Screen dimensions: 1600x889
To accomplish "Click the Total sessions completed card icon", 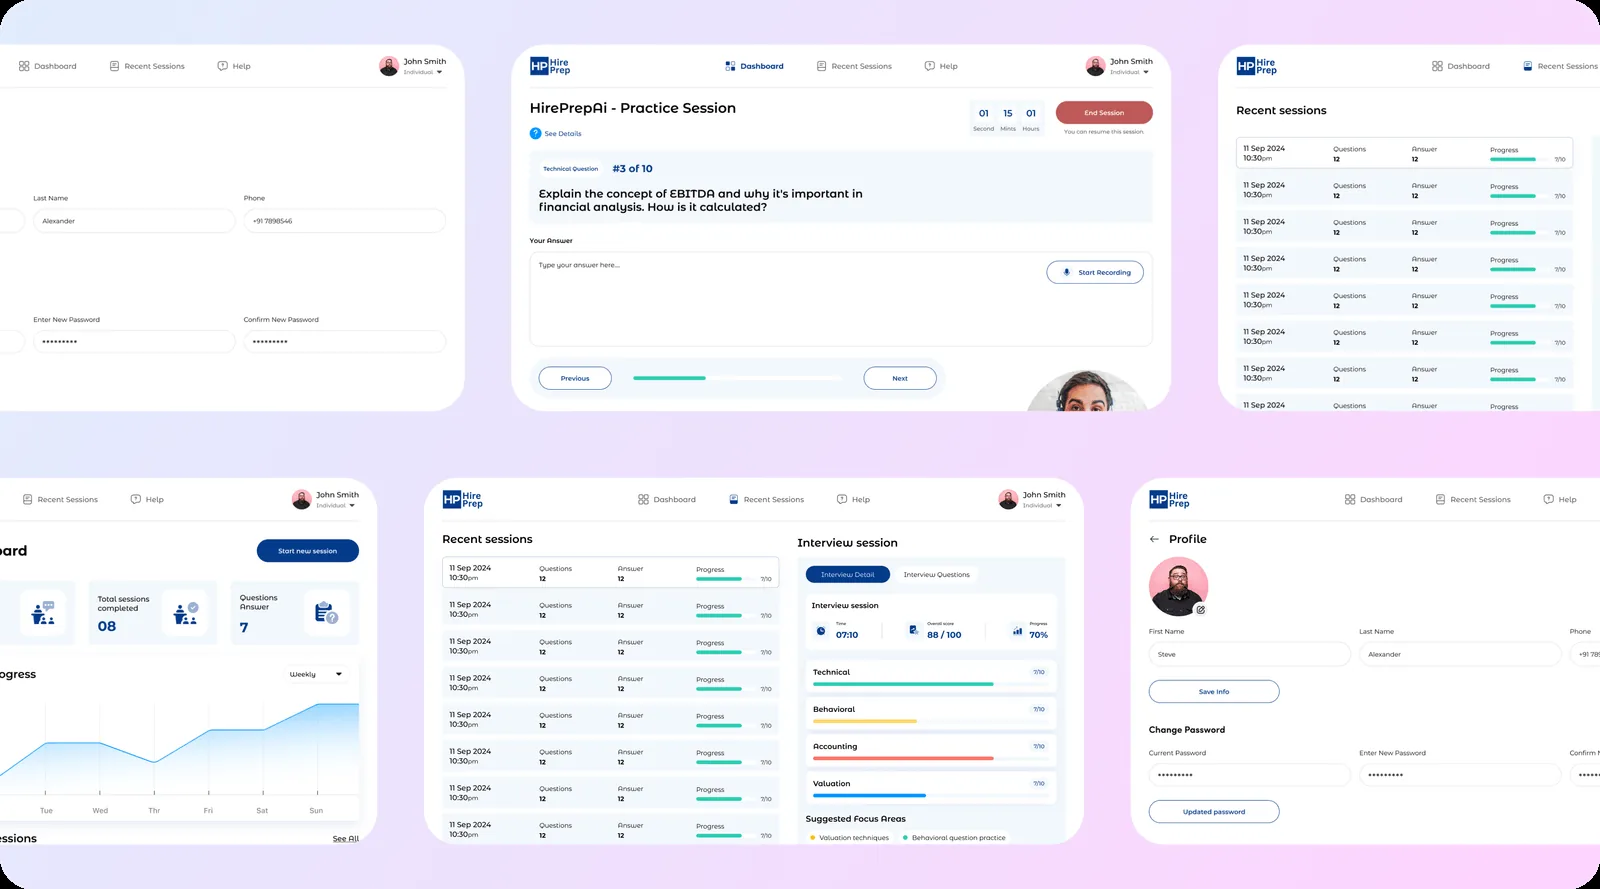I will click(x=186, y=613).
